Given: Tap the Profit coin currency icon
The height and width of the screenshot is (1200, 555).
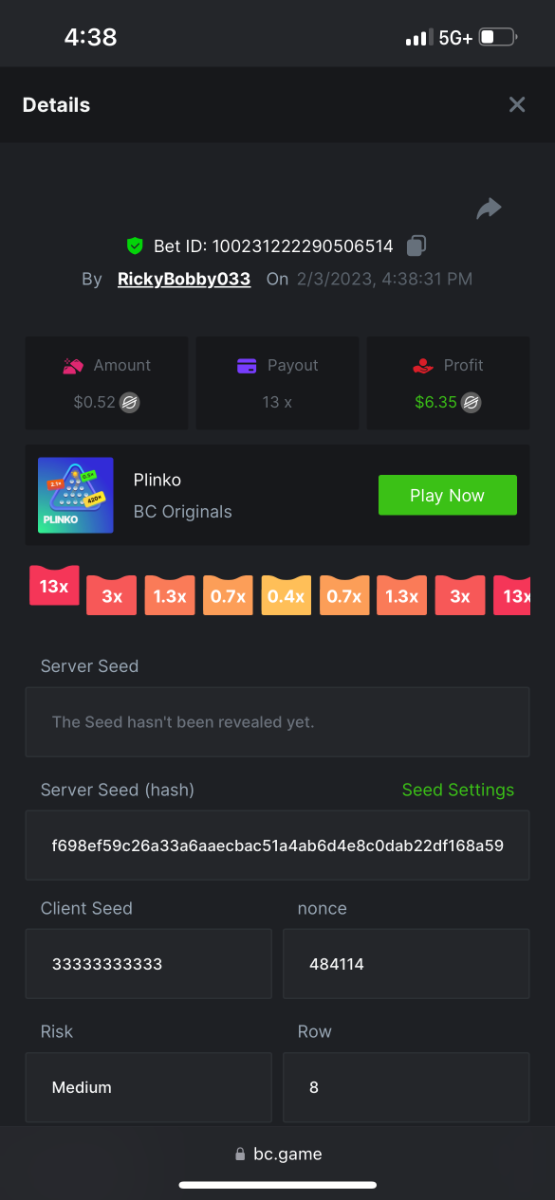Looking at the screenshot, I should tap(471, 403).
